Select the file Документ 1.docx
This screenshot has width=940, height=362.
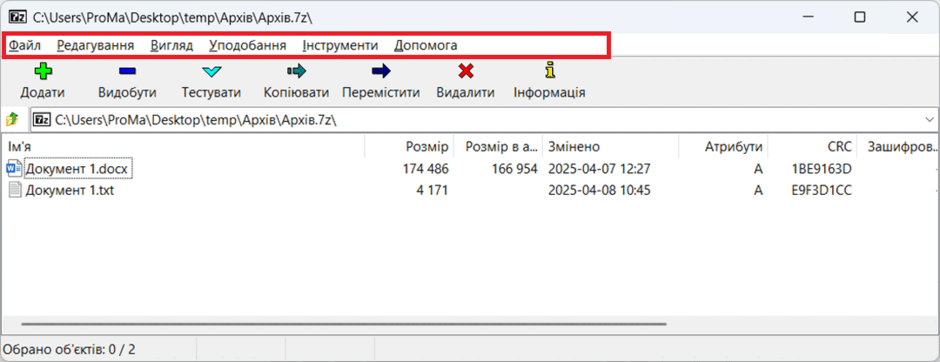[77, 170]
